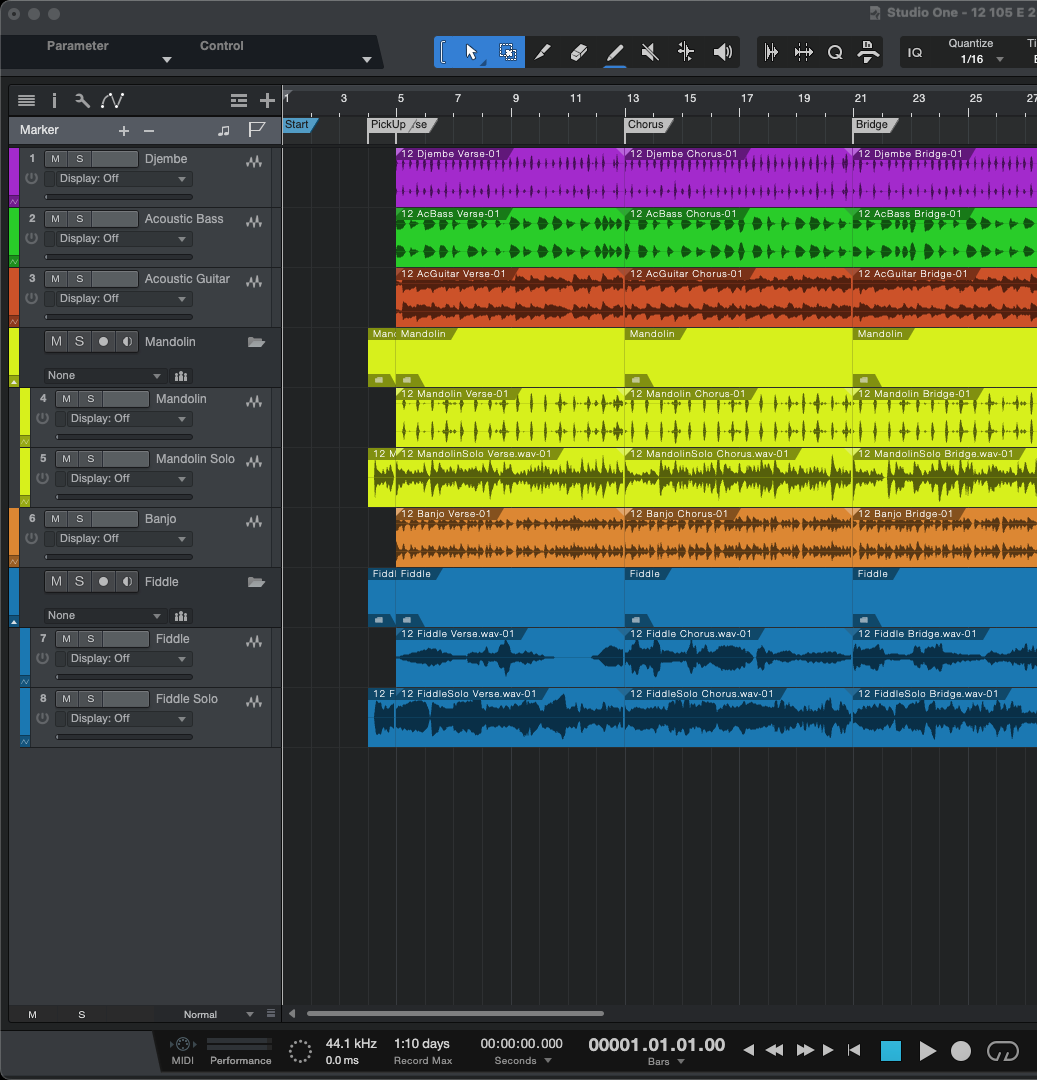The height and width of the screenshot is (1080, 1037).
Task: Select the Mute tool
Action: 650,52
